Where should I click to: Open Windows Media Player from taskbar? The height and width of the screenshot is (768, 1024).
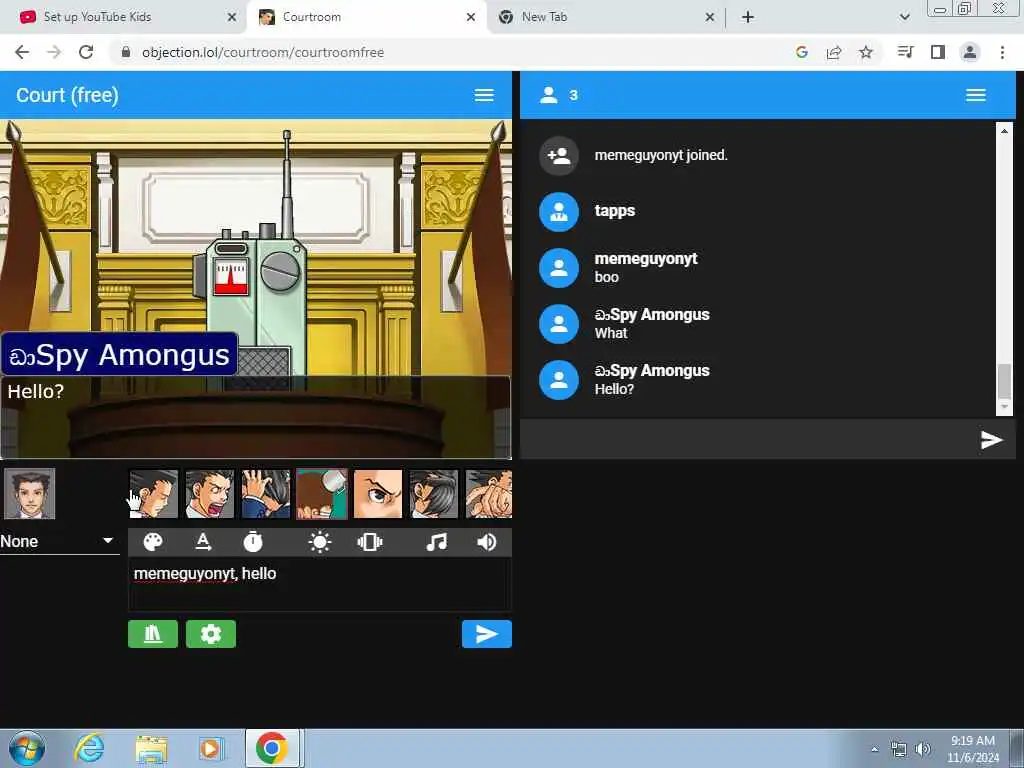point(210,748)
